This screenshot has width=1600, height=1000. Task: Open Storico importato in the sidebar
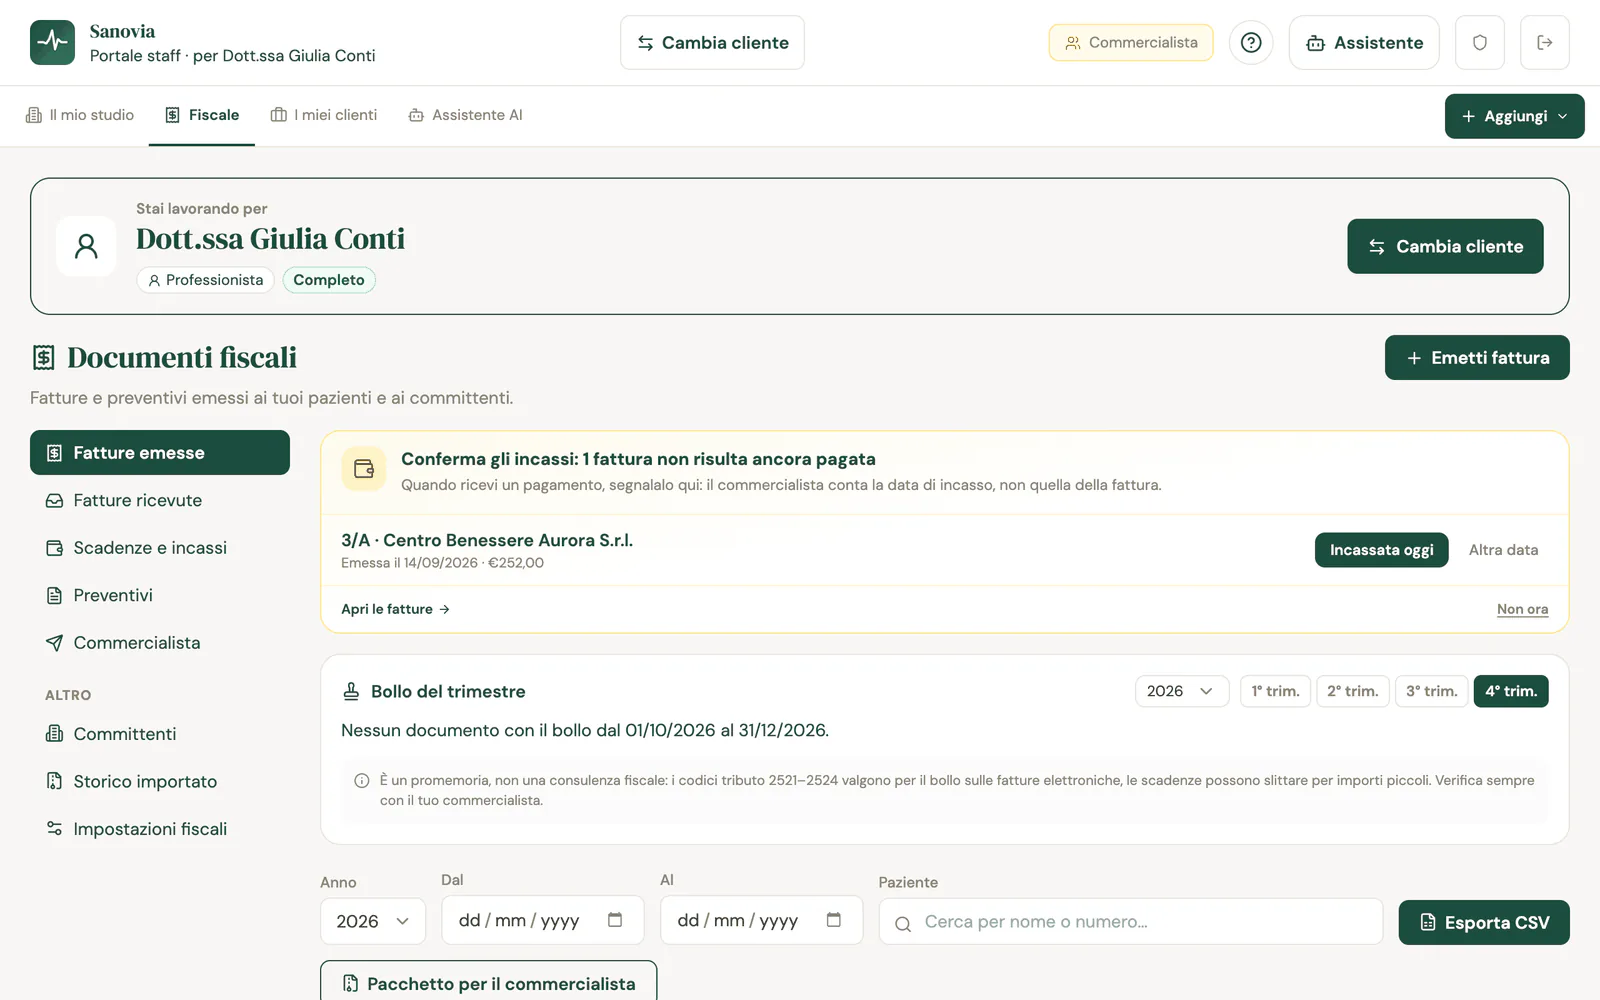pos(160,781)
